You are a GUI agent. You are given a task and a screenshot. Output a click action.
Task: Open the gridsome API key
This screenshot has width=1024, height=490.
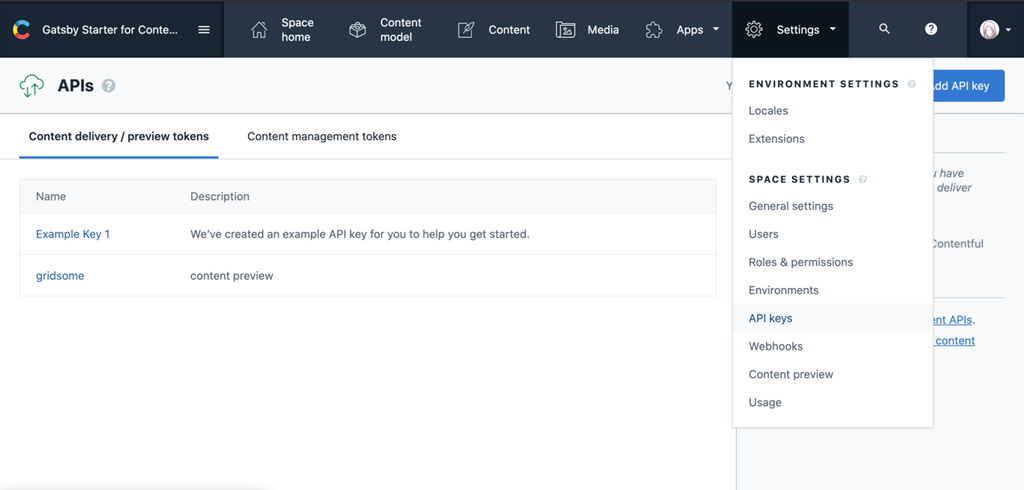click(60, 276)
